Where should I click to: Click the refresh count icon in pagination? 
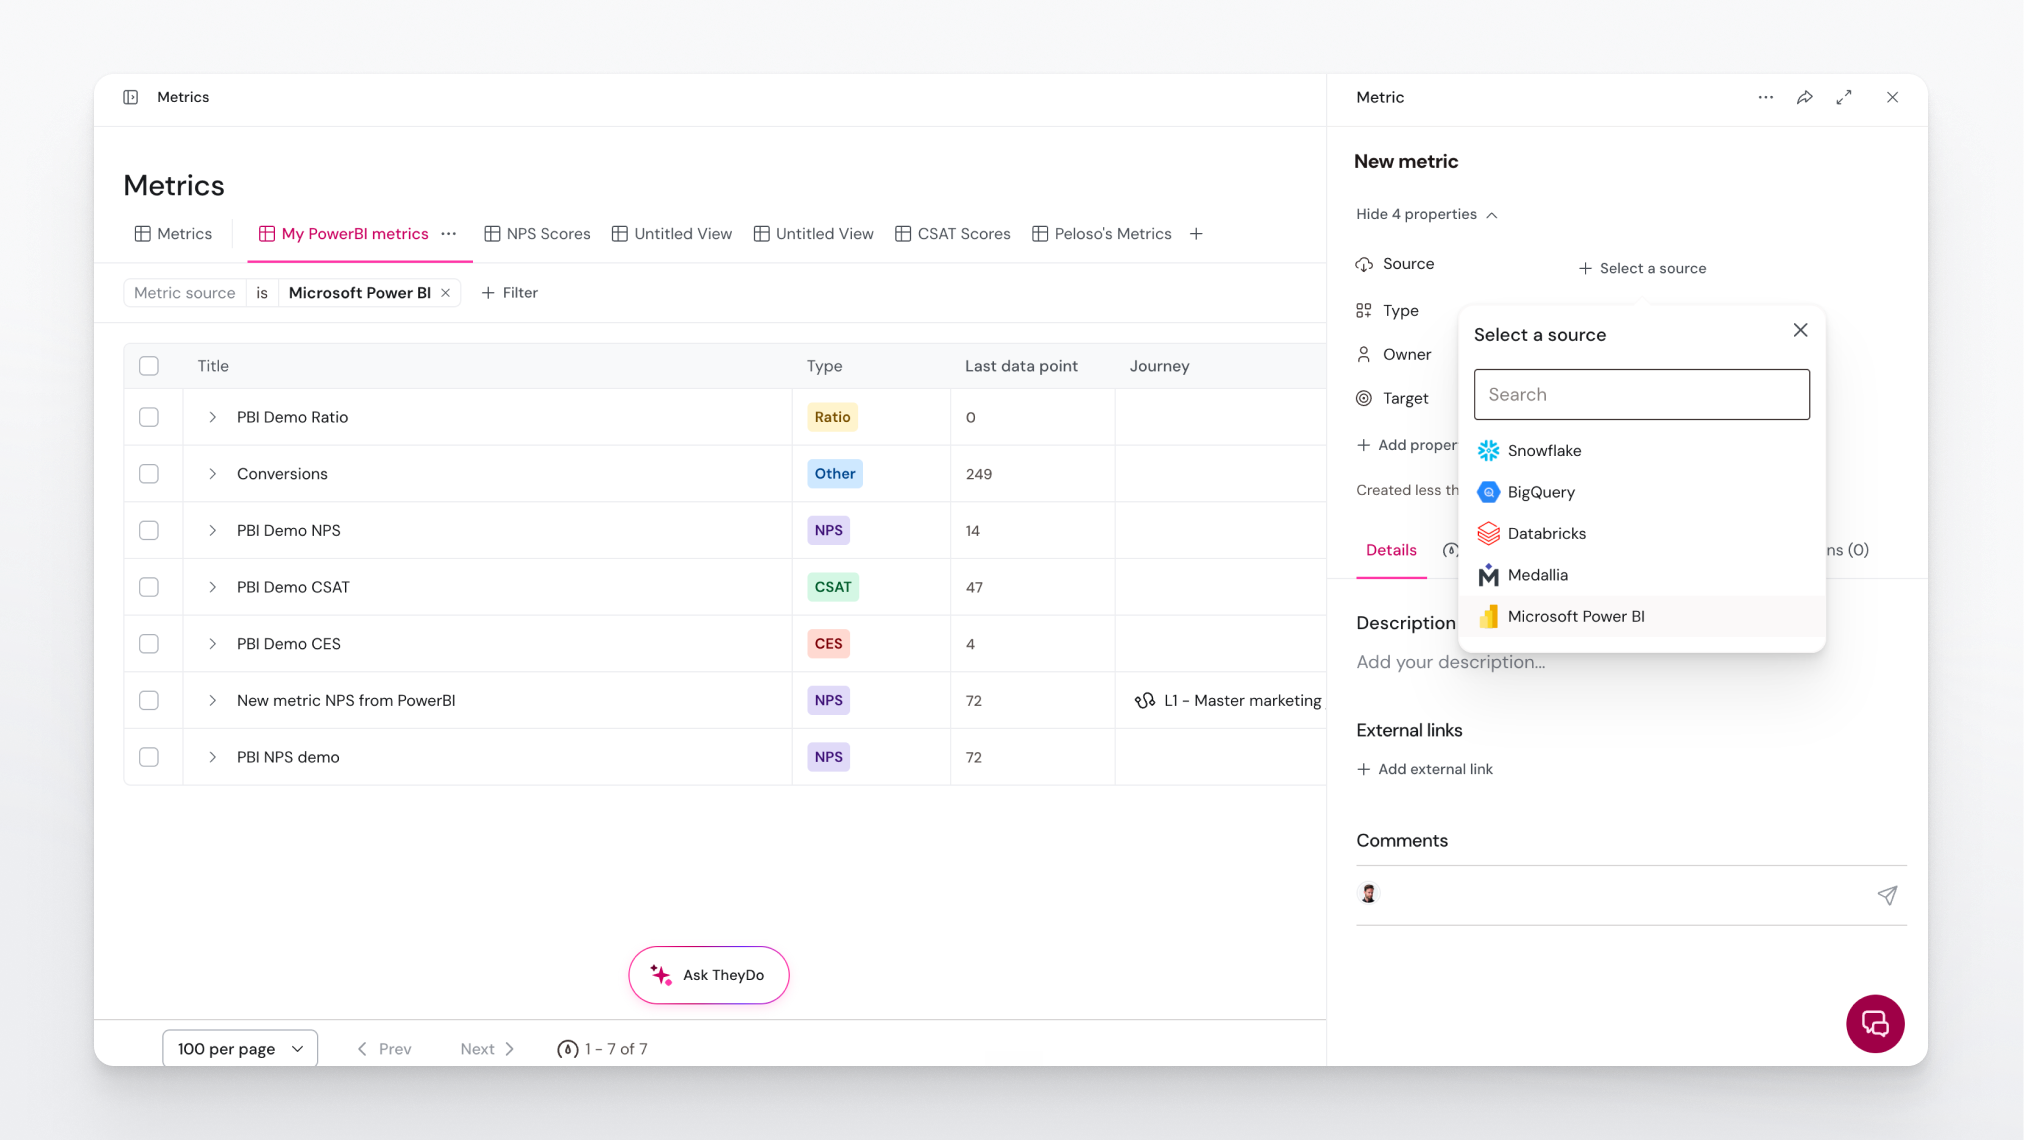pyautogui.click(x=567, y=1049)
